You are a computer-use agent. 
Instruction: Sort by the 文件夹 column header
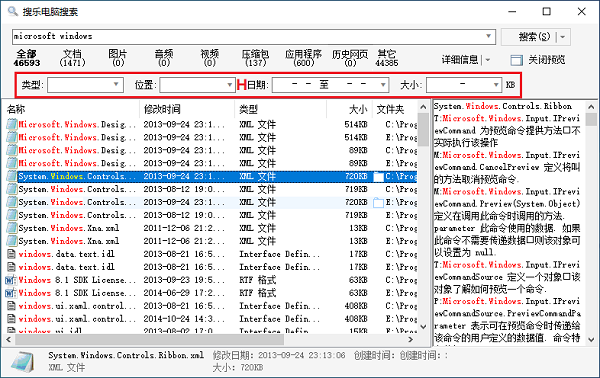395,109
